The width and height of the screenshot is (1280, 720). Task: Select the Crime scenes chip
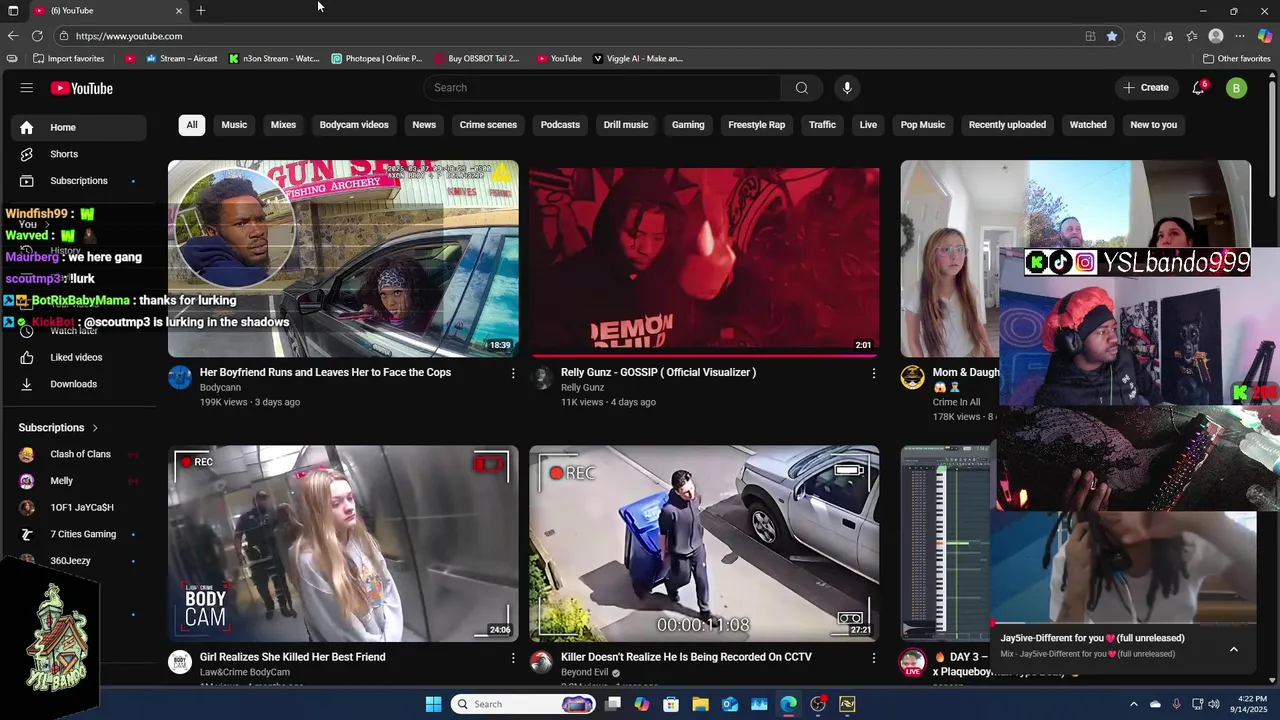coord(488,125)
